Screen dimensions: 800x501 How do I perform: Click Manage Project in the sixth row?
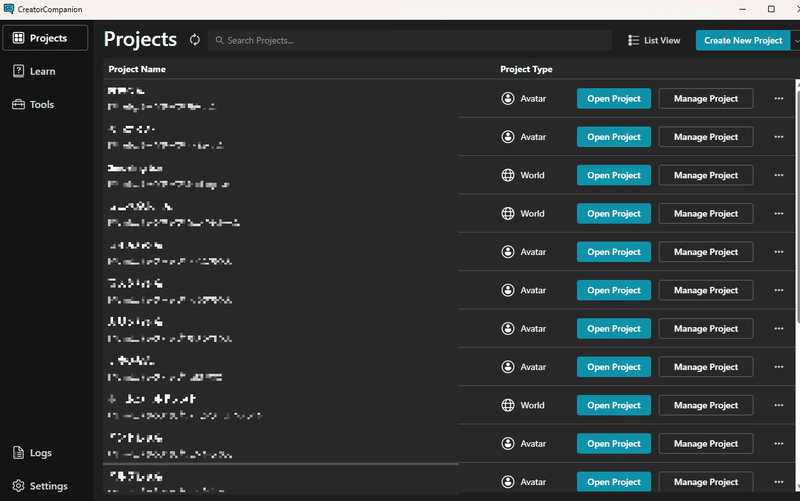(x=706, y=290)
